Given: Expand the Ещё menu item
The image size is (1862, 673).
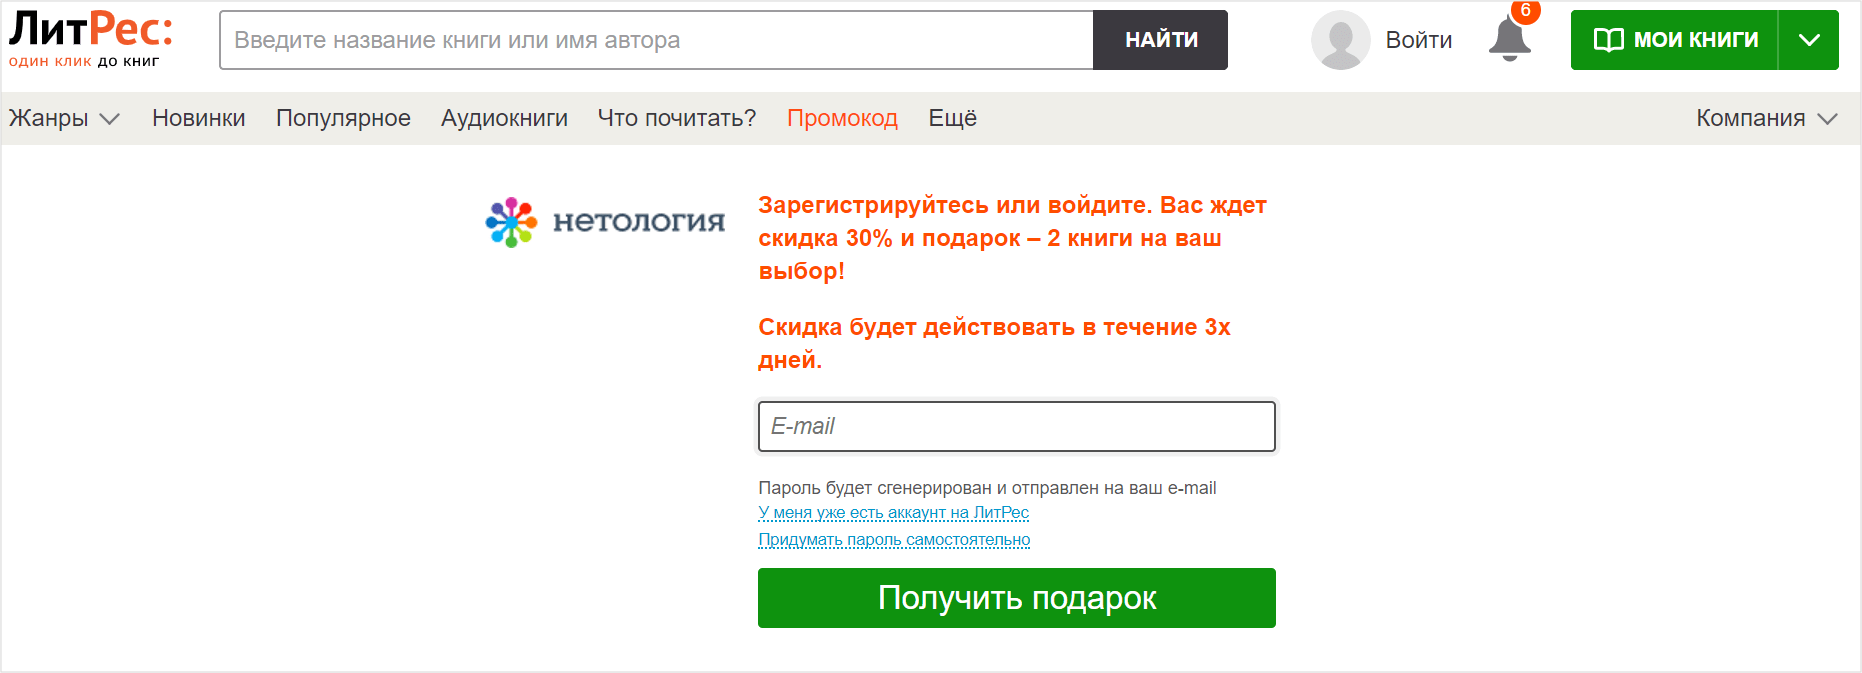Looking at the screenshot, I should click(952, 118).
